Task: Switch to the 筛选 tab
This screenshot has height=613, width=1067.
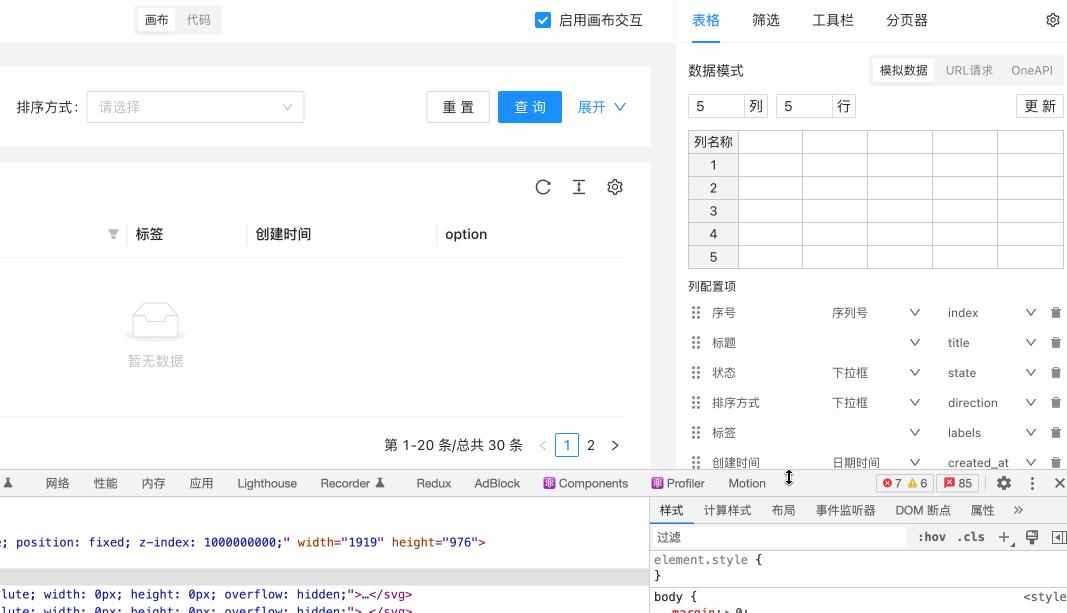Action: pyautogui.click(x=766, y=19)
